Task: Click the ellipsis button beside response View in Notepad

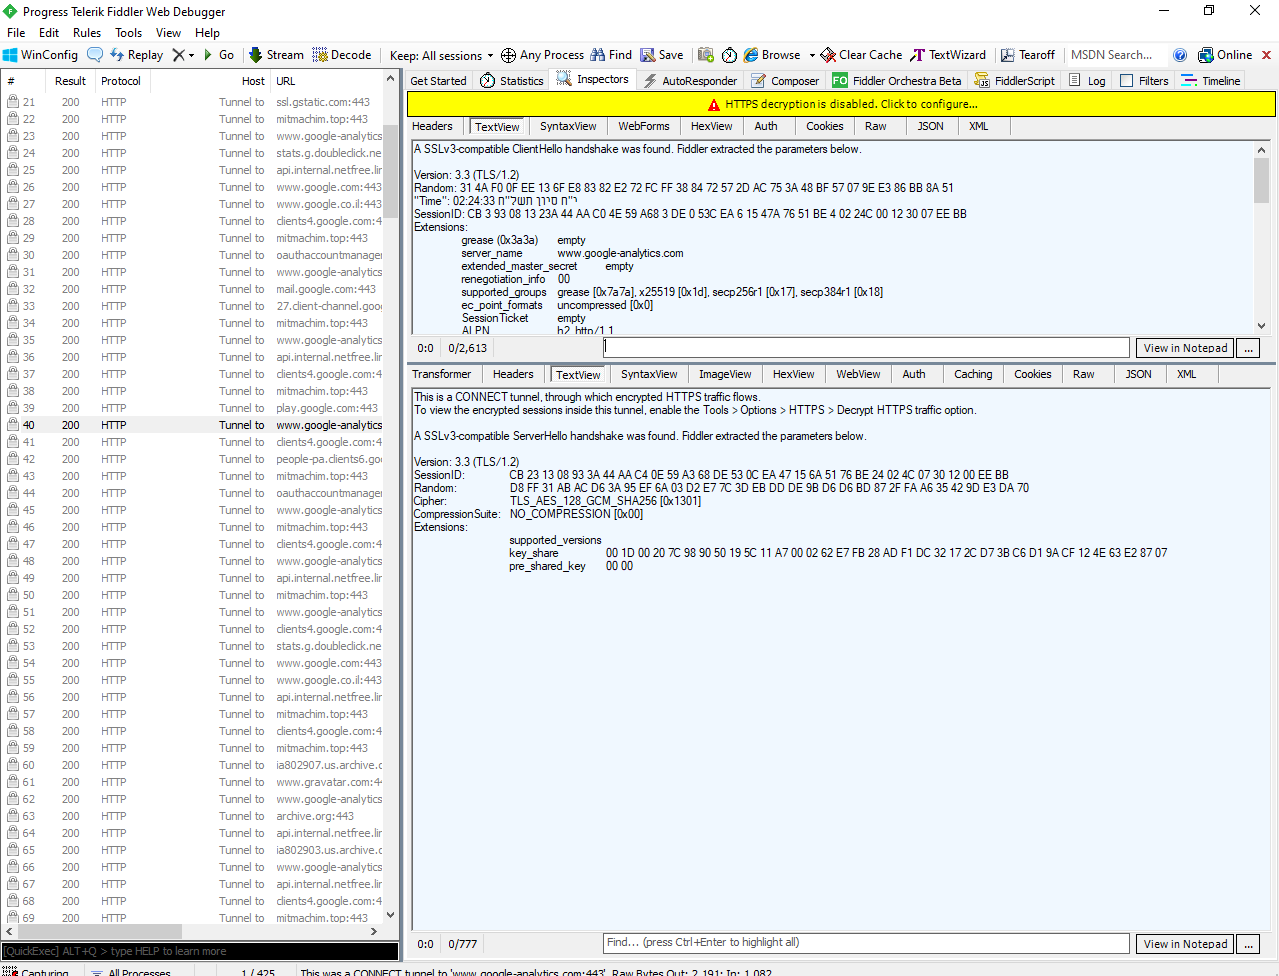Action: 1248,944
